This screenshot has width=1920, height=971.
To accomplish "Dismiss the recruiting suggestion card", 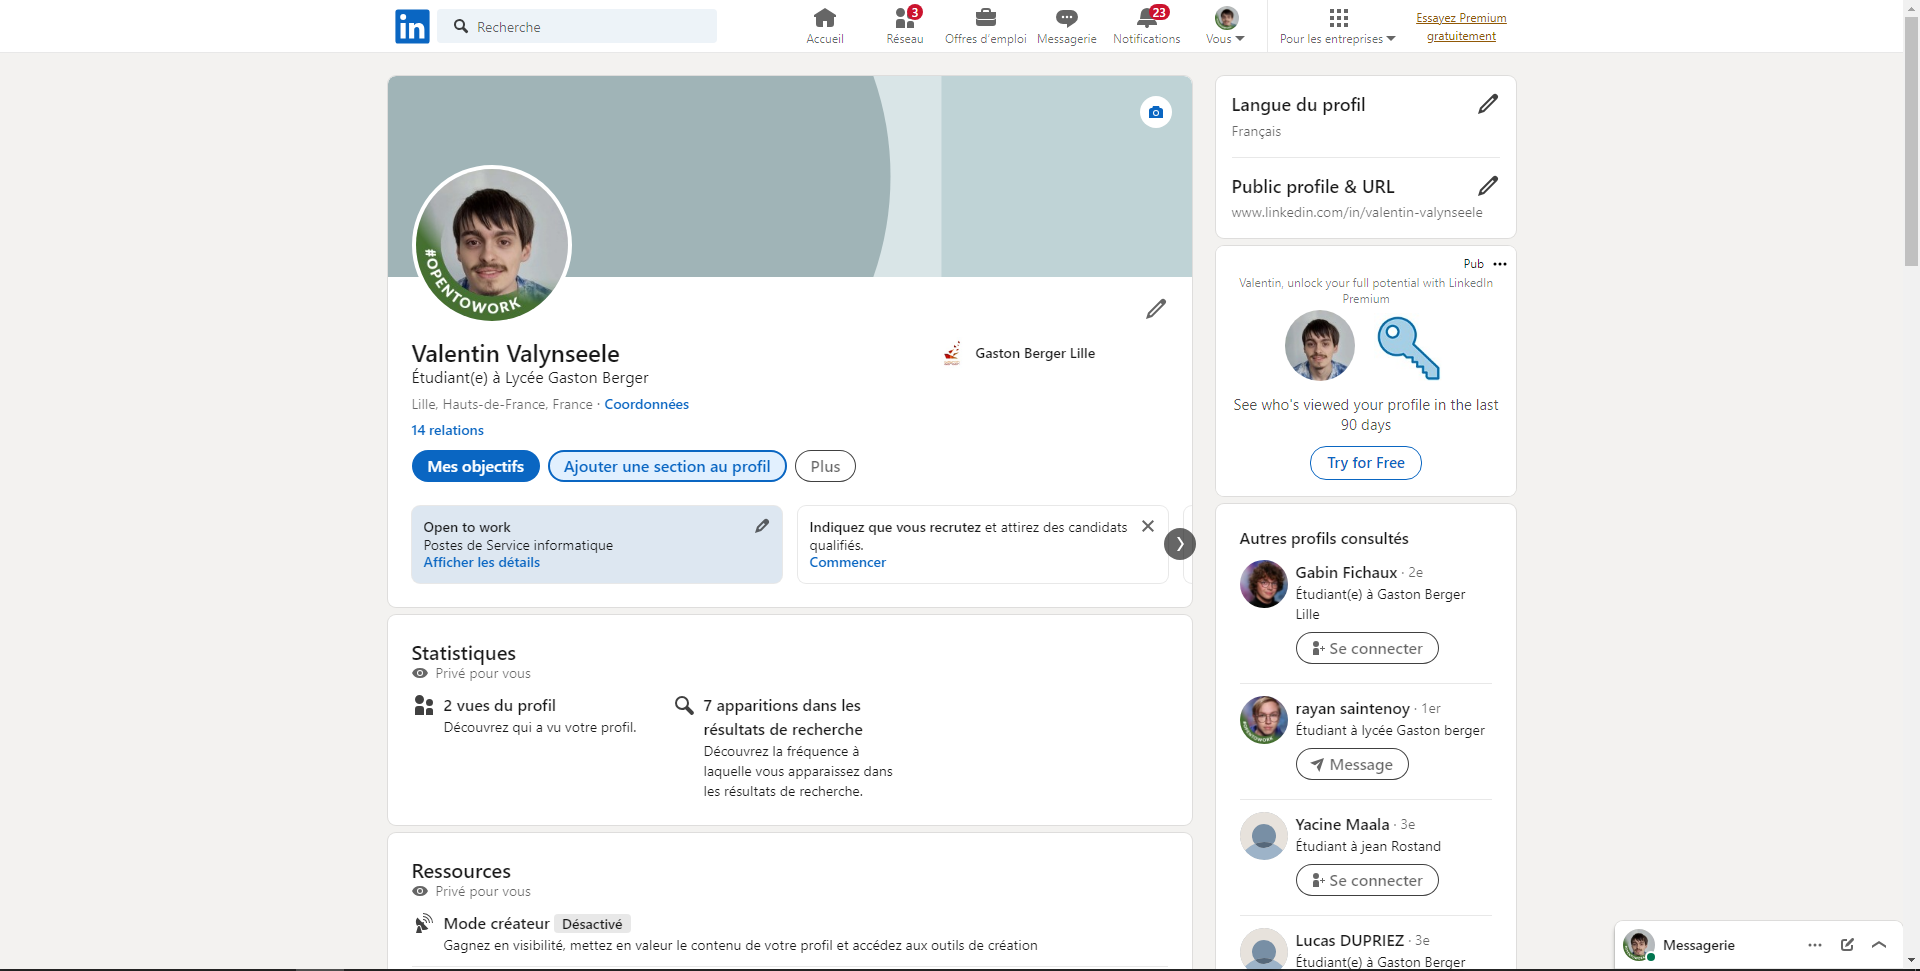I will pos(1148,526).
